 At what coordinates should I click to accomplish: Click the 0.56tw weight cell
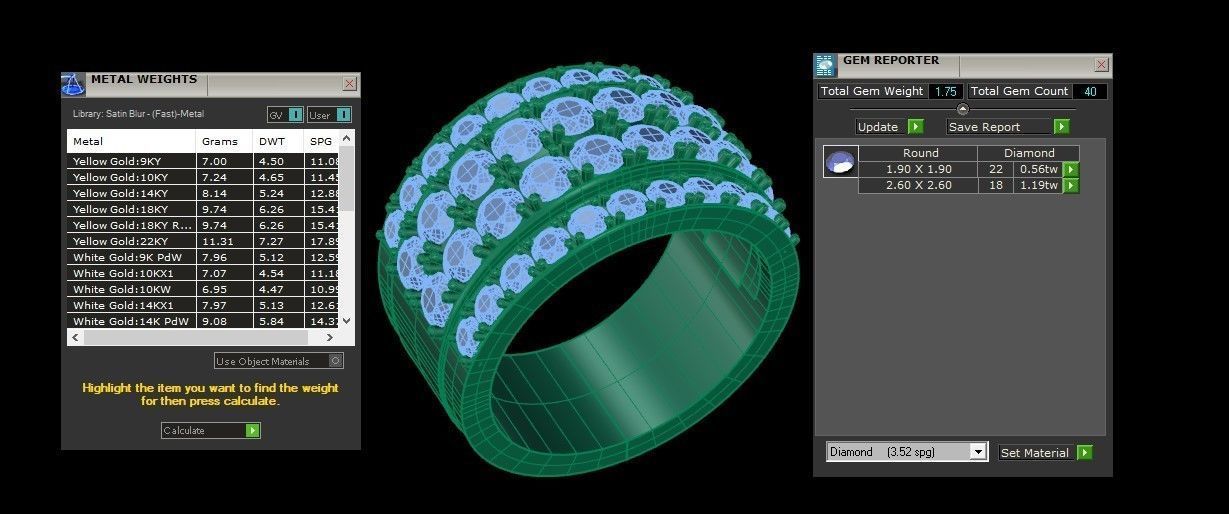[x=1038, y=169]
